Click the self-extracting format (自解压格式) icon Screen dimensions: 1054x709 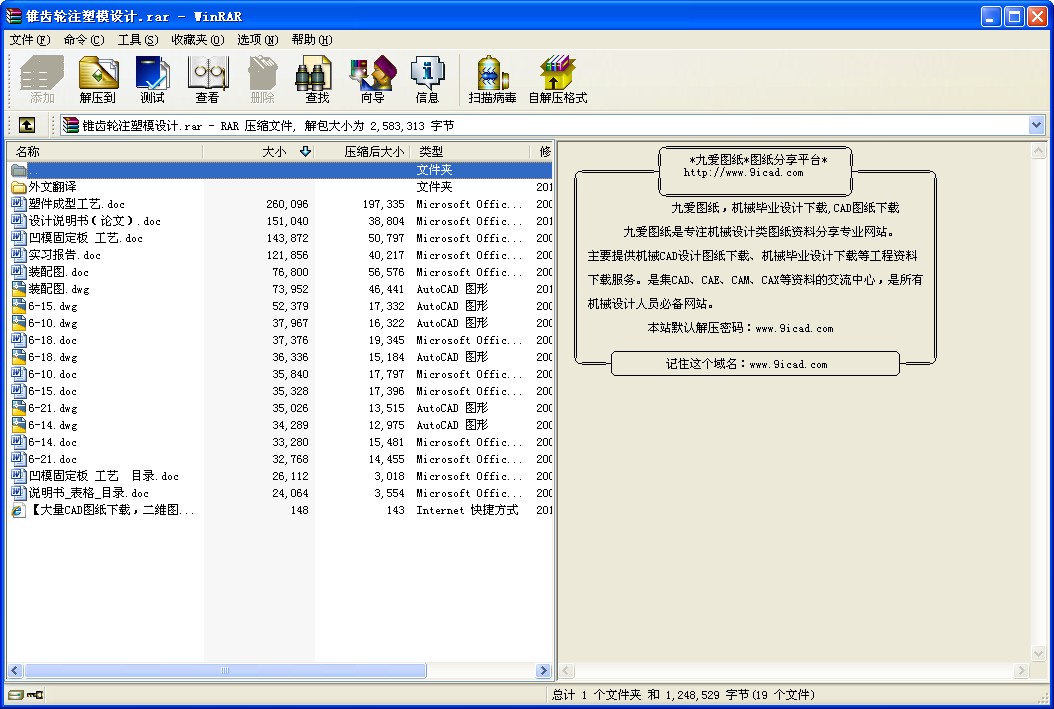[x=558, y=79]
